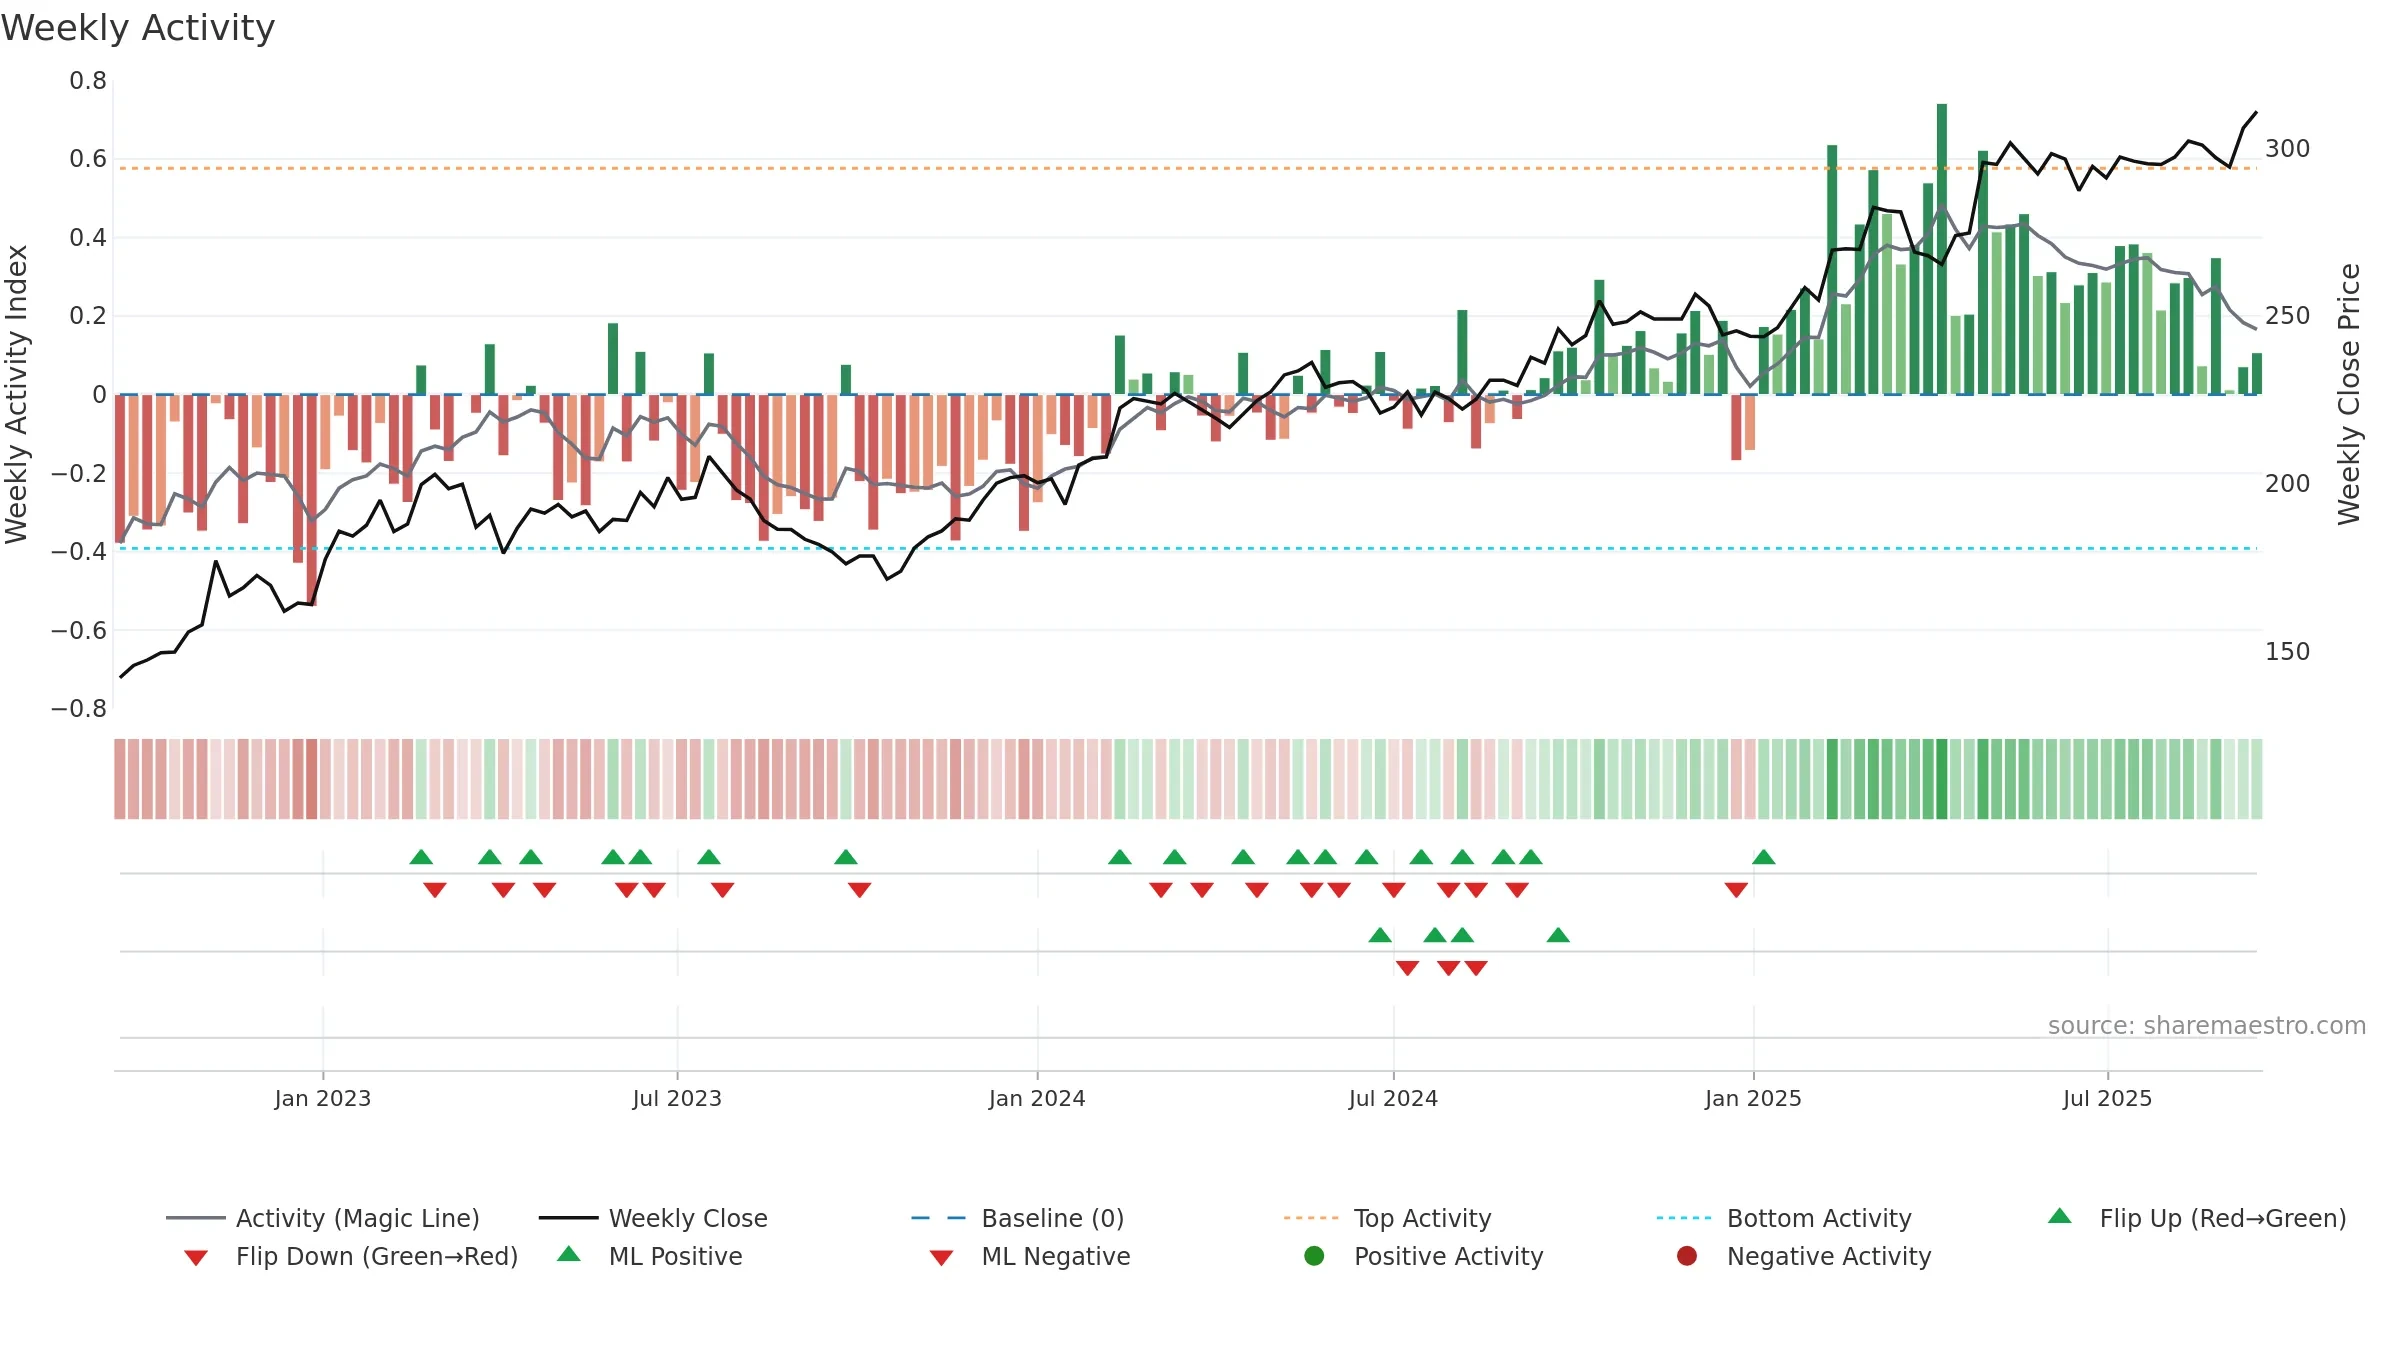
Task: Click the 250 price tick label
Action: click(x=2288, y=315)
